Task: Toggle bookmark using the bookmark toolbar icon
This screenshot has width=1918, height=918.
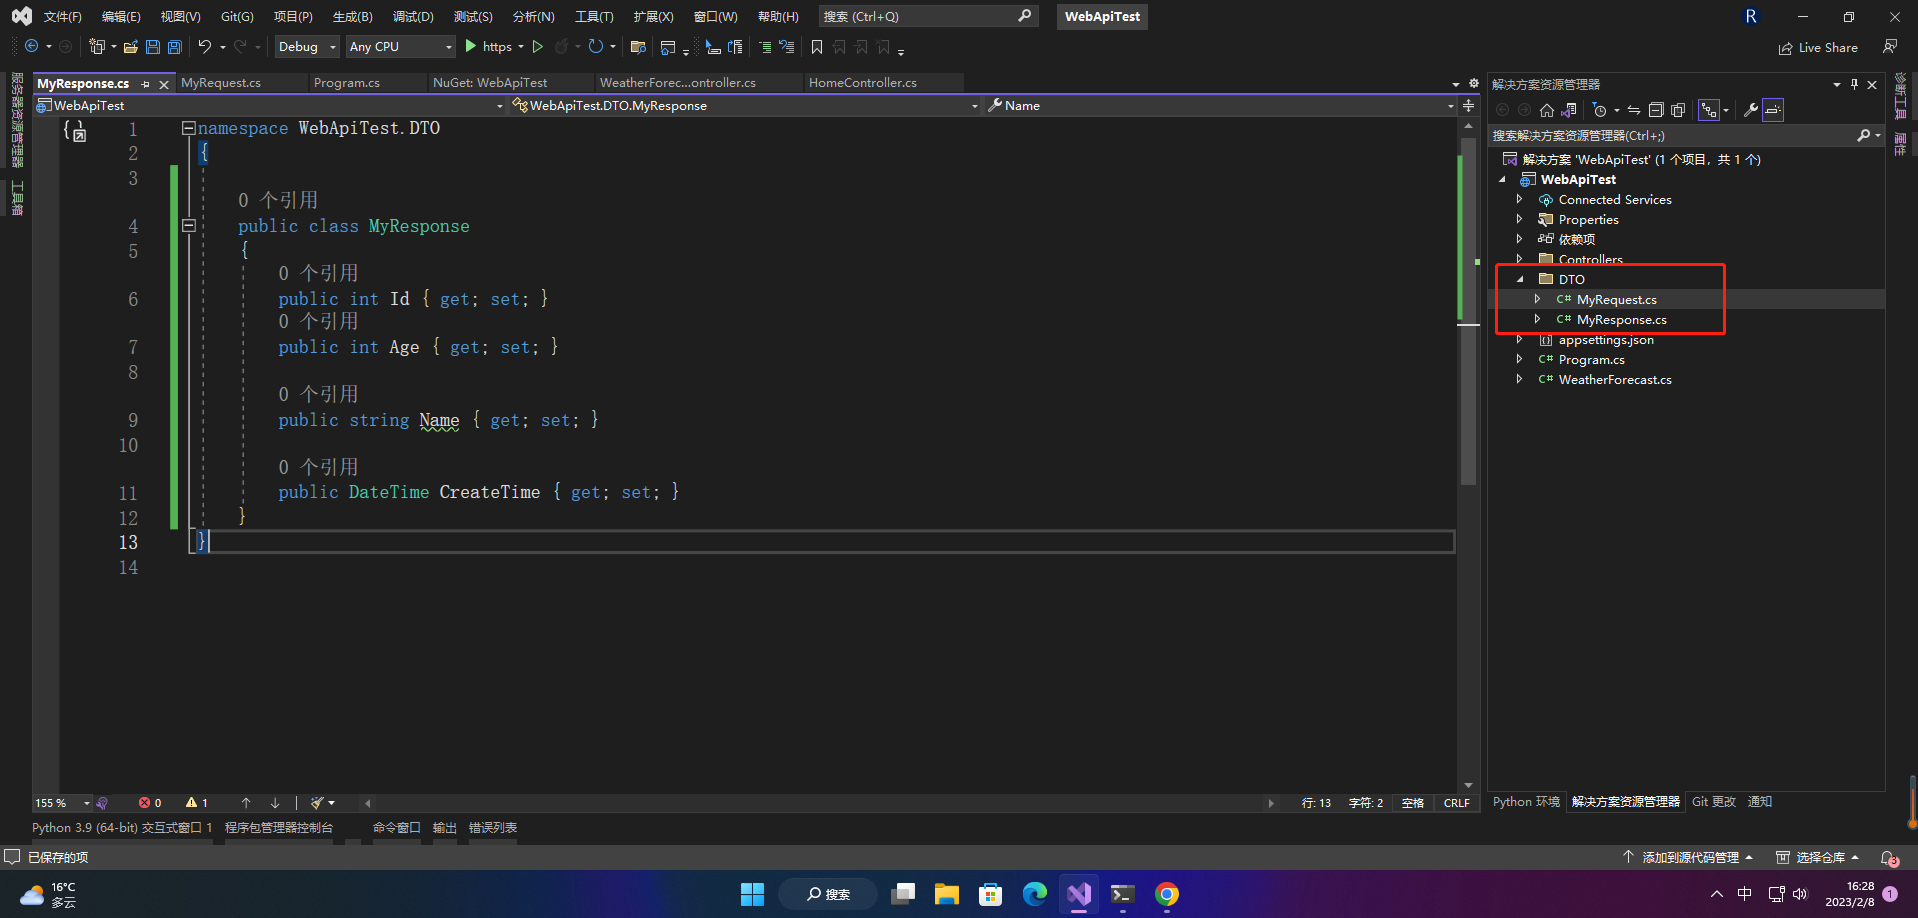Action: pos(817,47)
